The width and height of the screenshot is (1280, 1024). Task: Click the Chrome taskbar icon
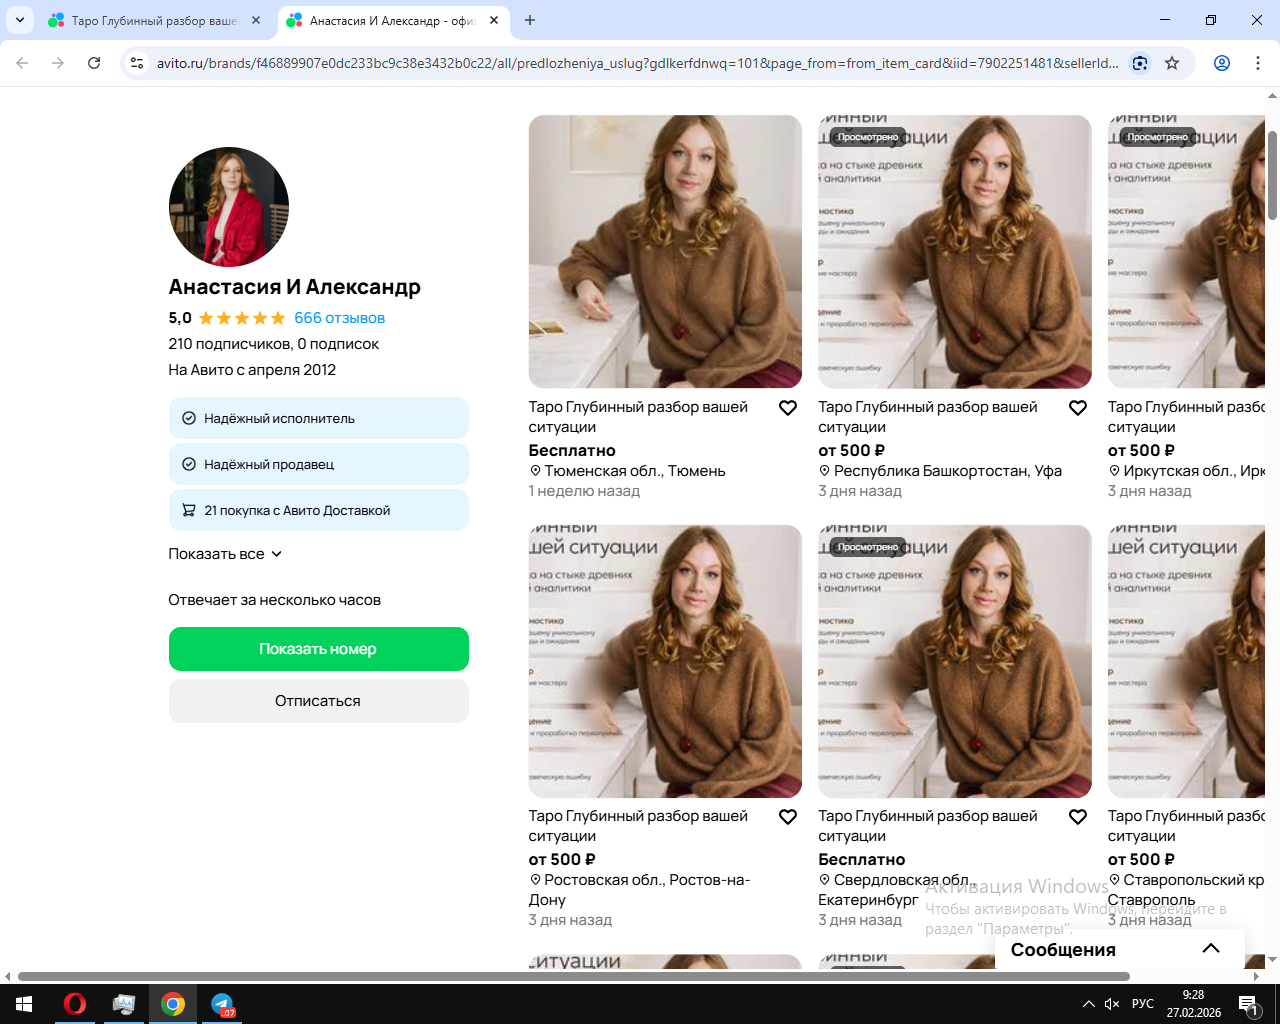(173, 1004)
